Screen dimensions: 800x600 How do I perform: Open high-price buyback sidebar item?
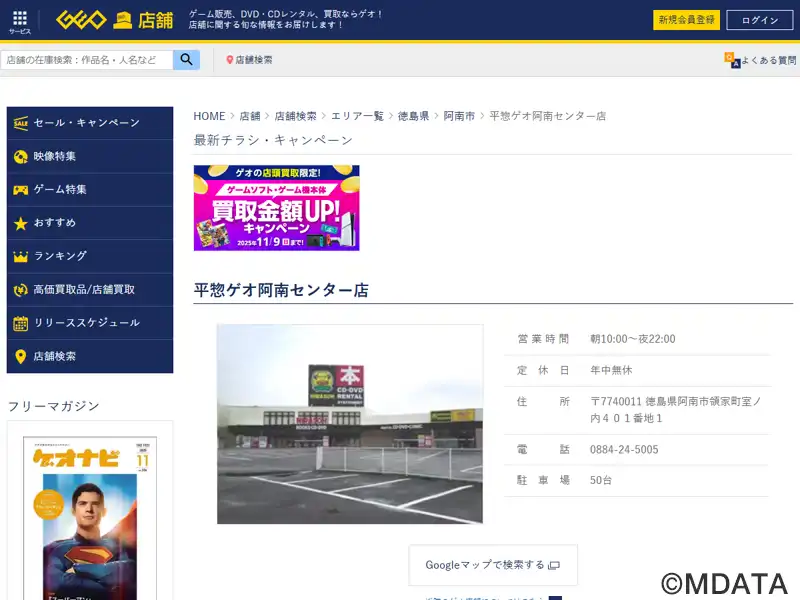(89, 289)
